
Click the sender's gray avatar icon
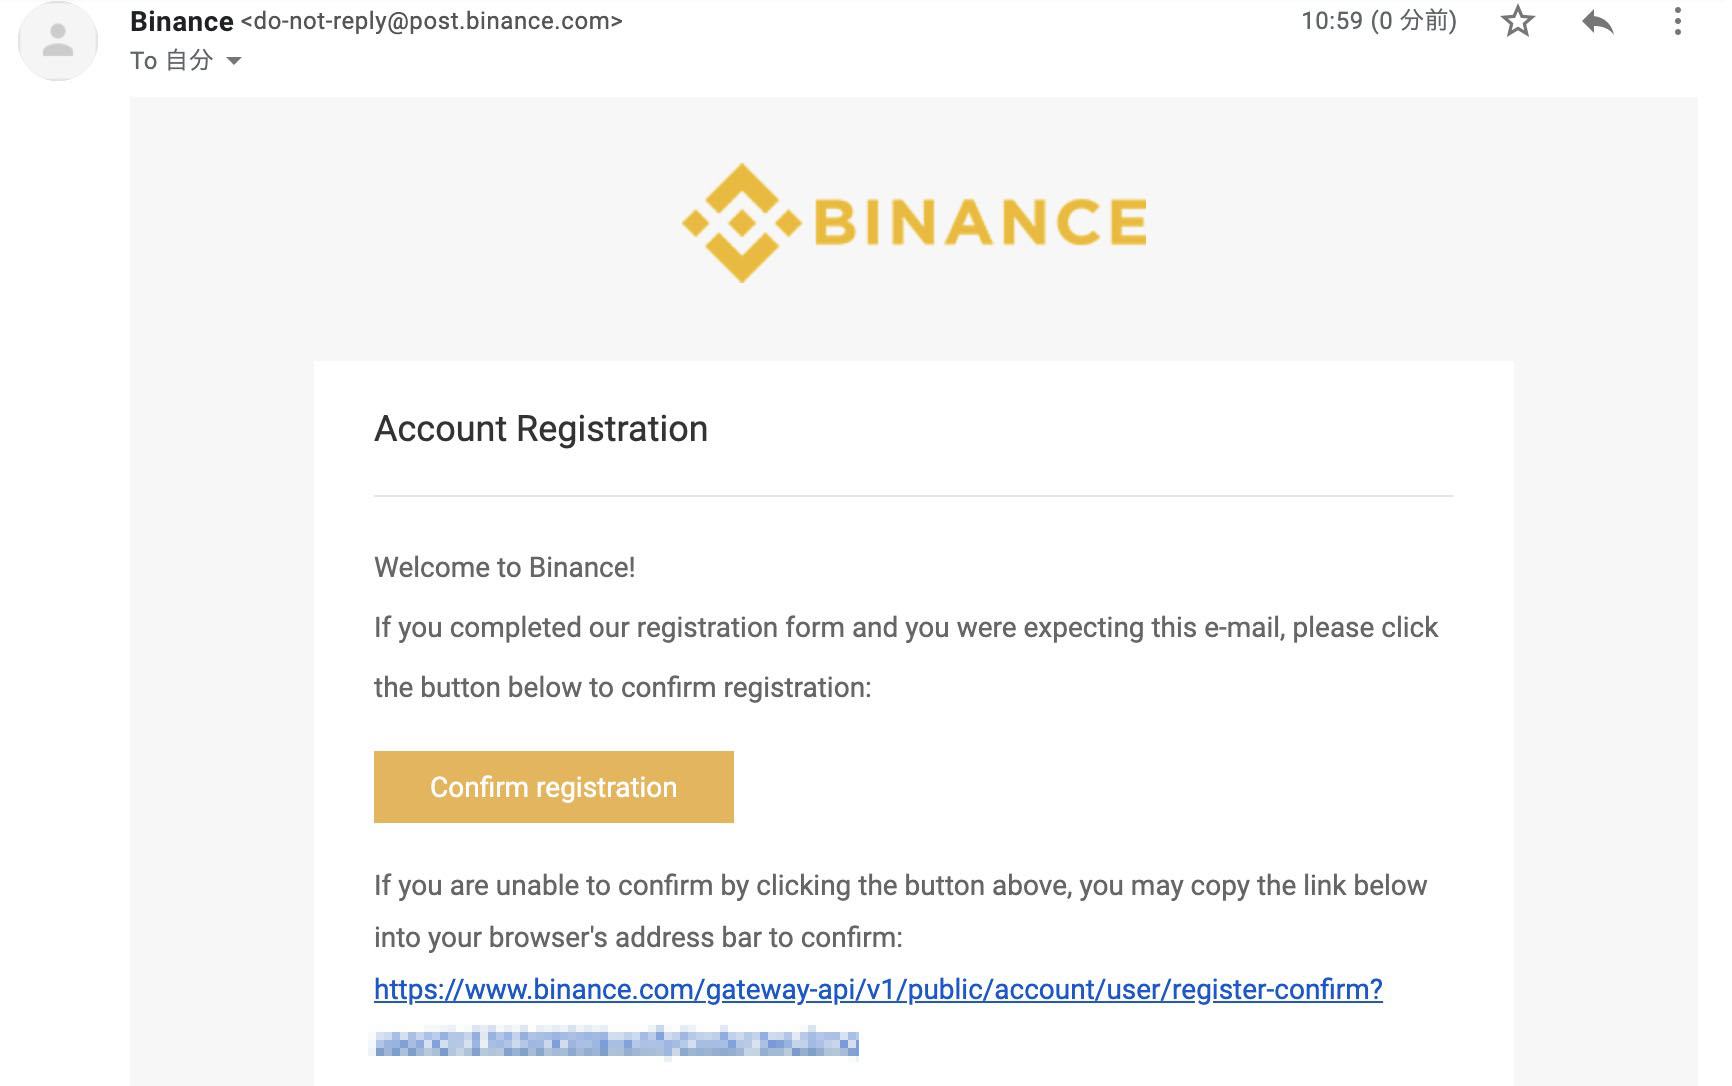click(58, 41)
